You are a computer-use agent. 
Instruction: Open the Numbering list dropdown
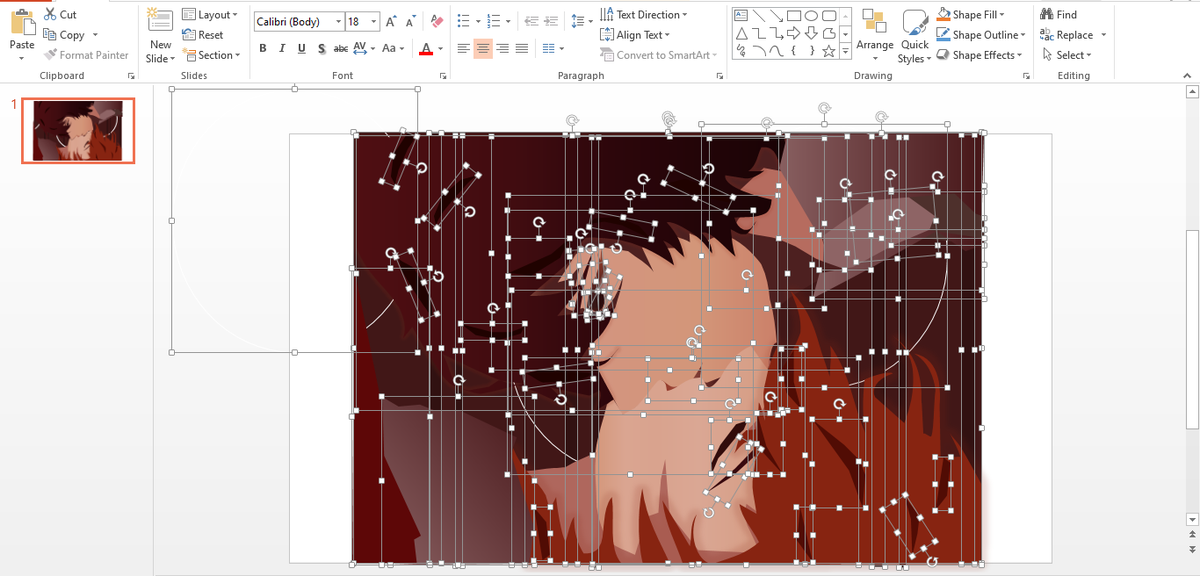pyautogui.click(x=509, y=21)
